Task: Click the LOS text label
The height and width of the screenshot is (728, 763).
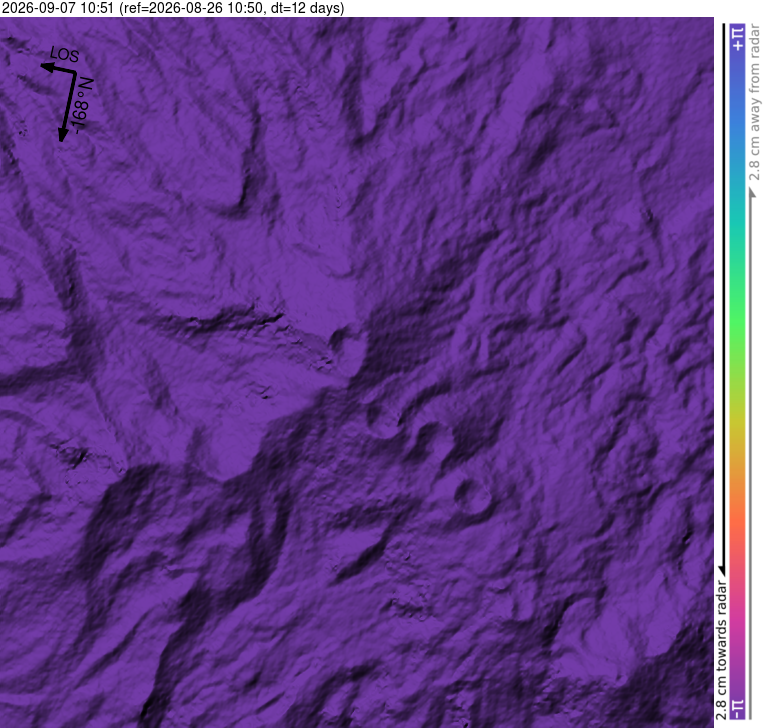Action: pyautogui.click(x=65, y=55)
